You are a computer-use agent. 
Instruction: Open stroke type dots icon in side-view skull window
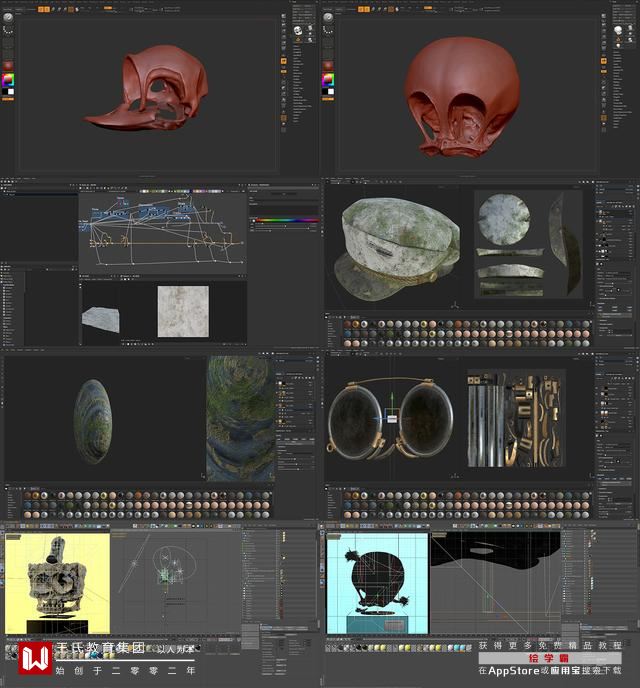8,30
